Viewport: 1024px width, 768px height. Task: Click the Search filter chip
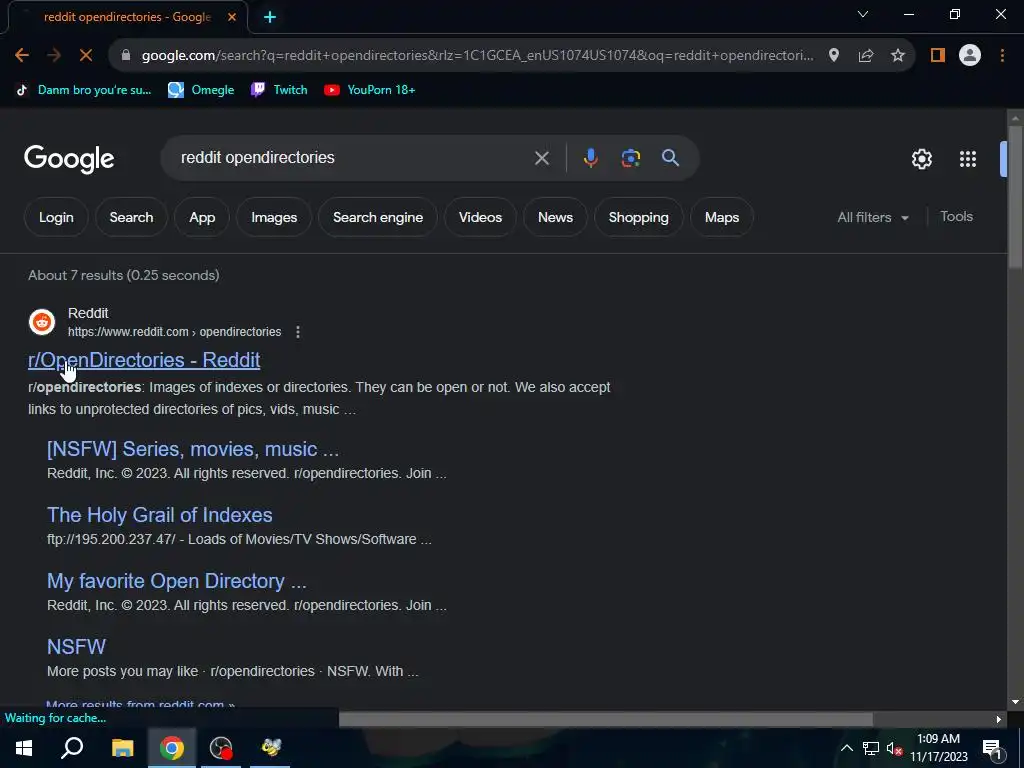[x=131, y=217]
